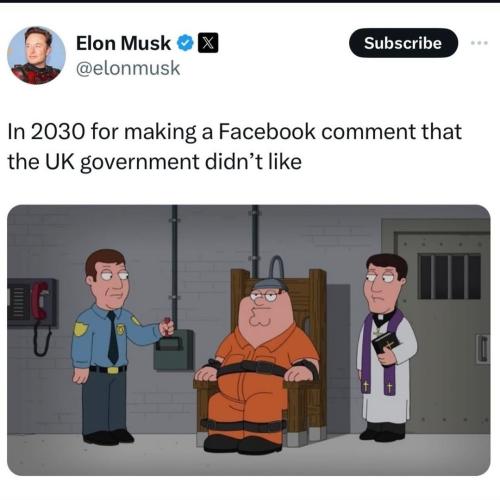Click the priest holding a black book

[387, 347]
